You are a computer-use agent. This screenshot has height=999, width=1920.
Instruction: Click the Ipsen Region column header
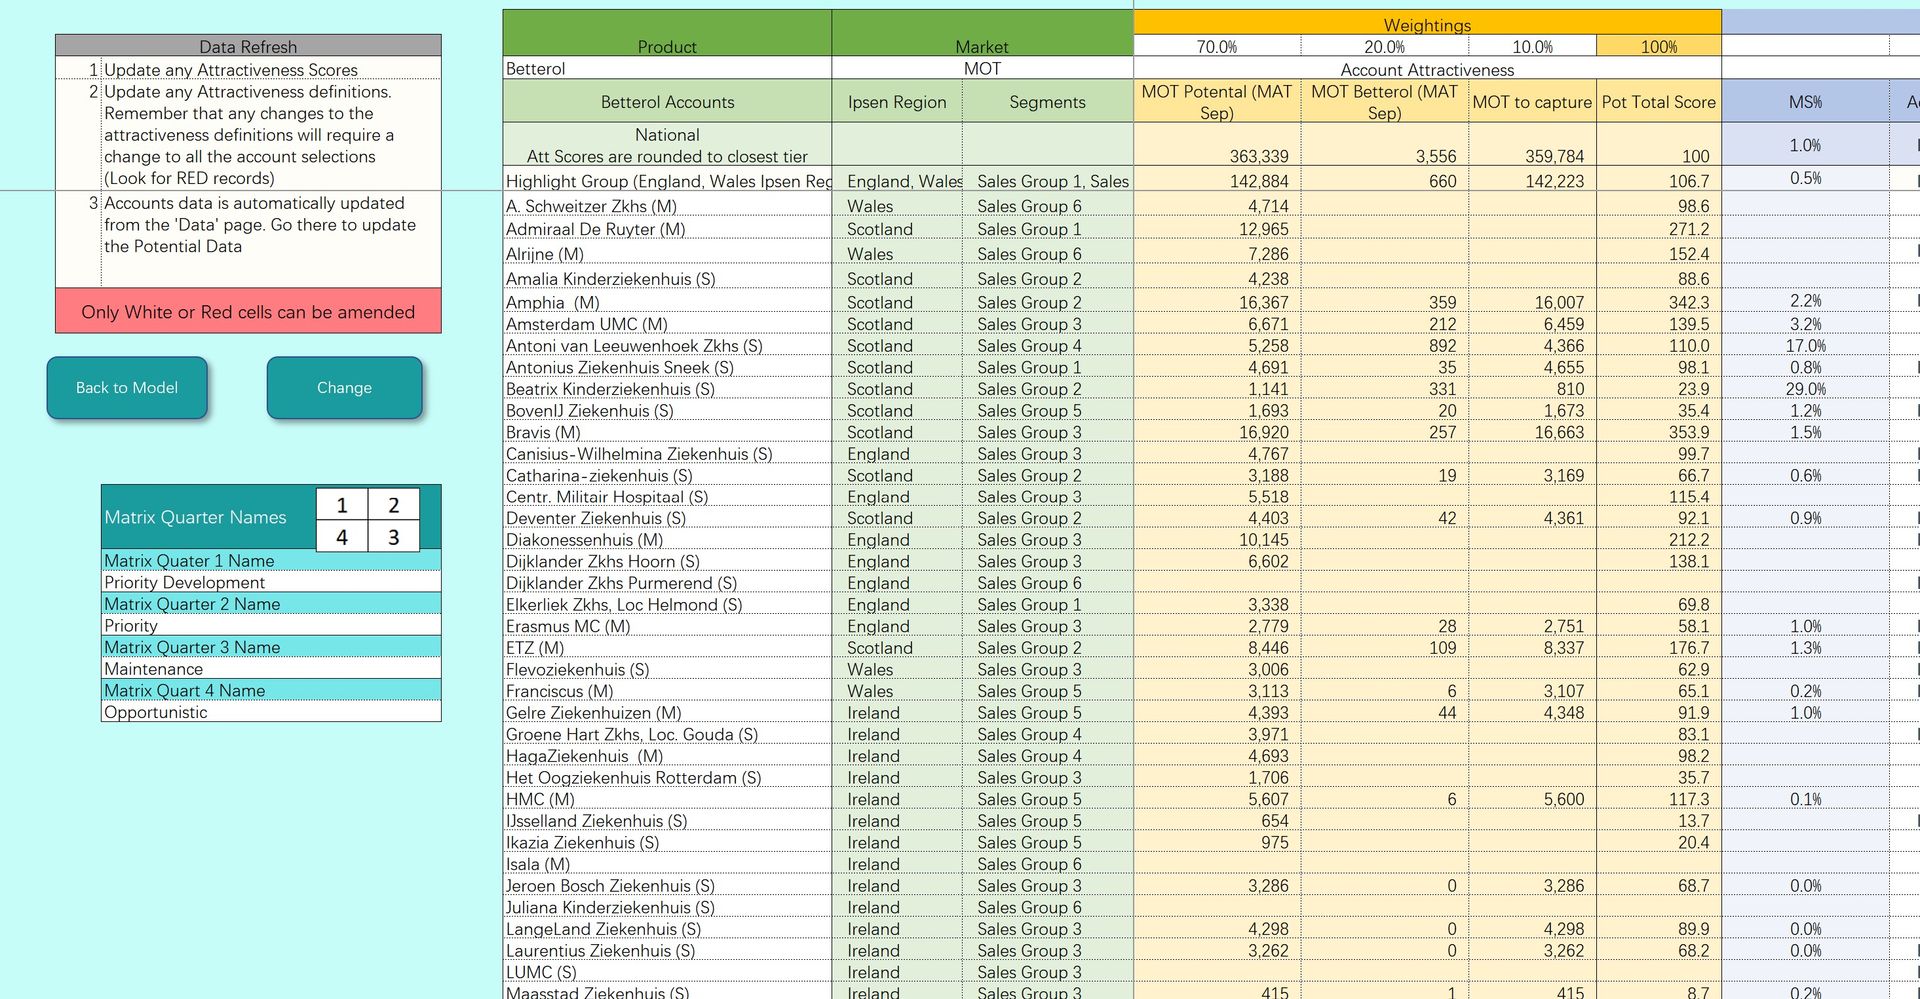pos(897,101)
